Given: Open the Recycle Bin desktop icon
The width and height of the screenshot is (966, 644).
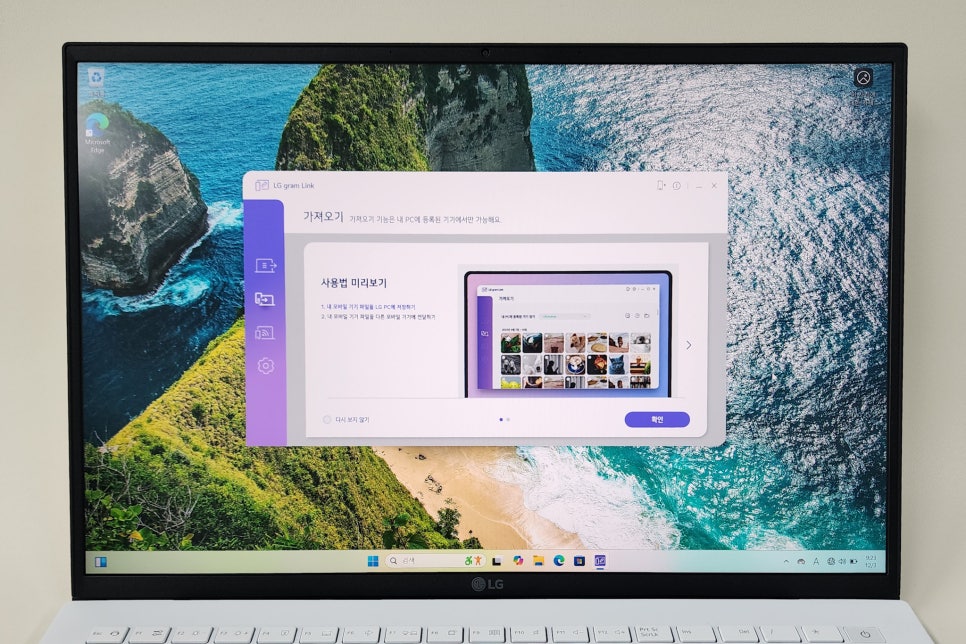Looking at the screenshot, I should 96,81.
